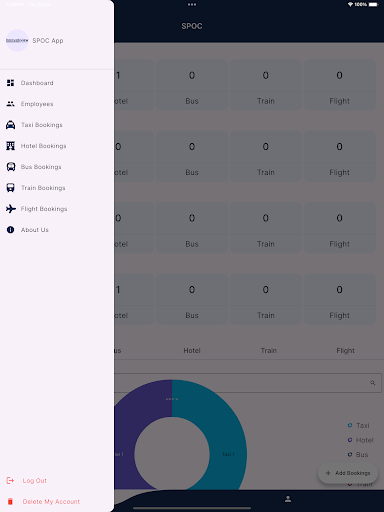Click the Flight Bookings airplane icon
This screenshot has height=512, width=384.
11,209
